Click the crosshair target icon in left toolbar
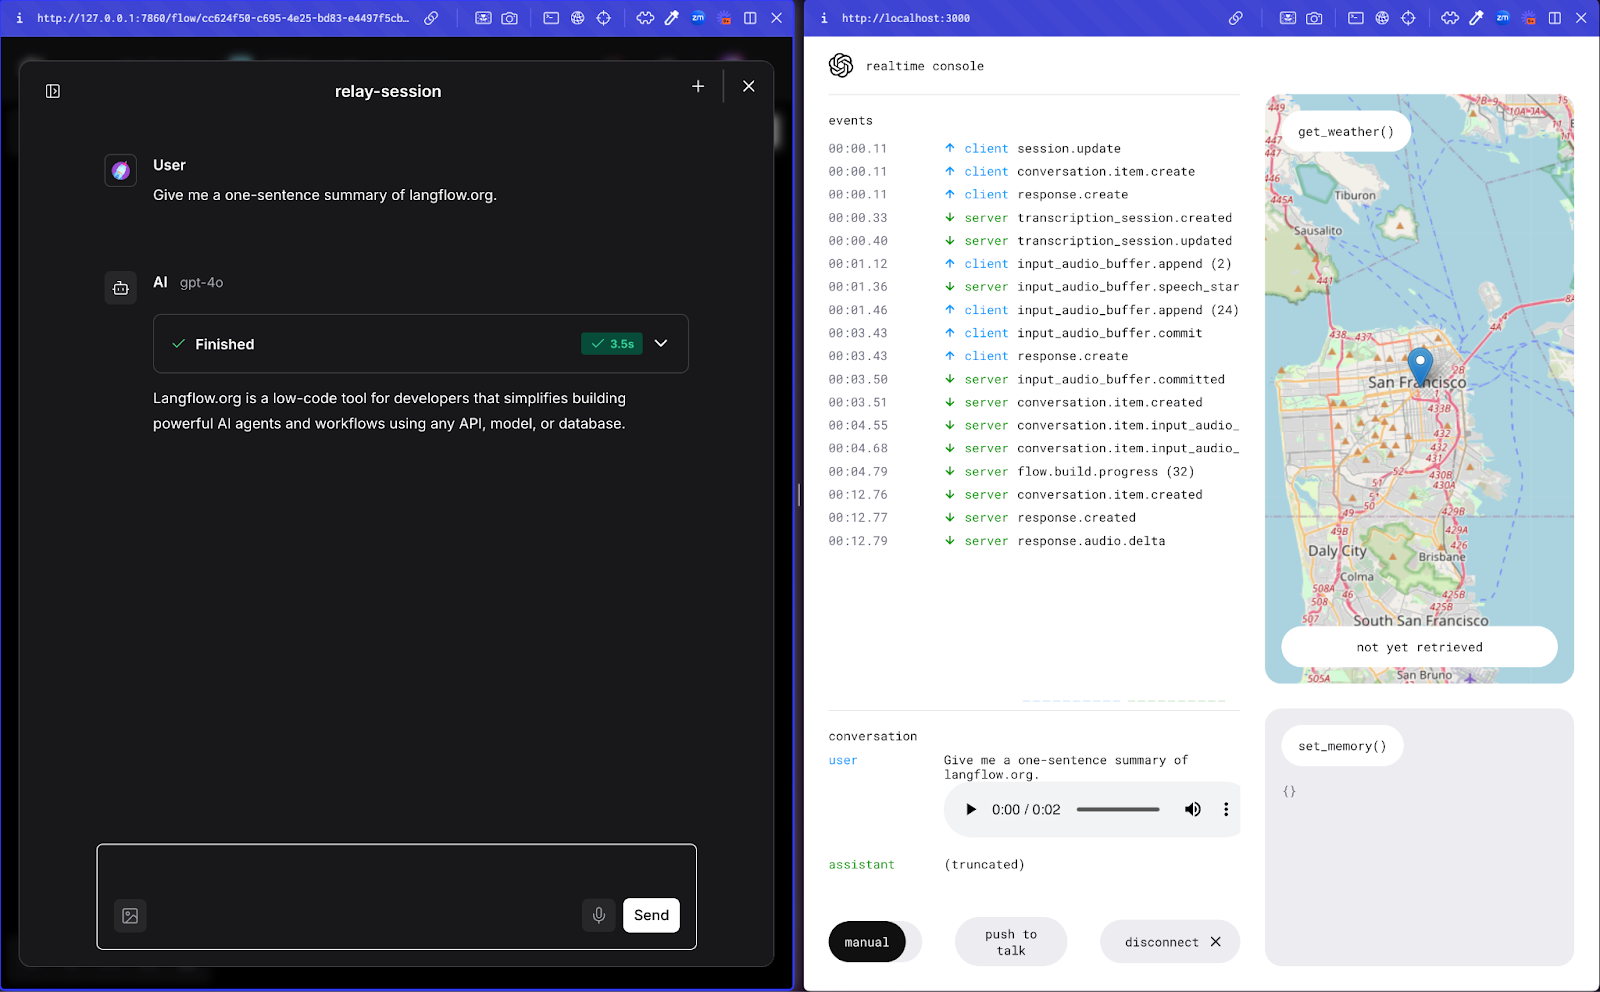 (x=604, y=18)
